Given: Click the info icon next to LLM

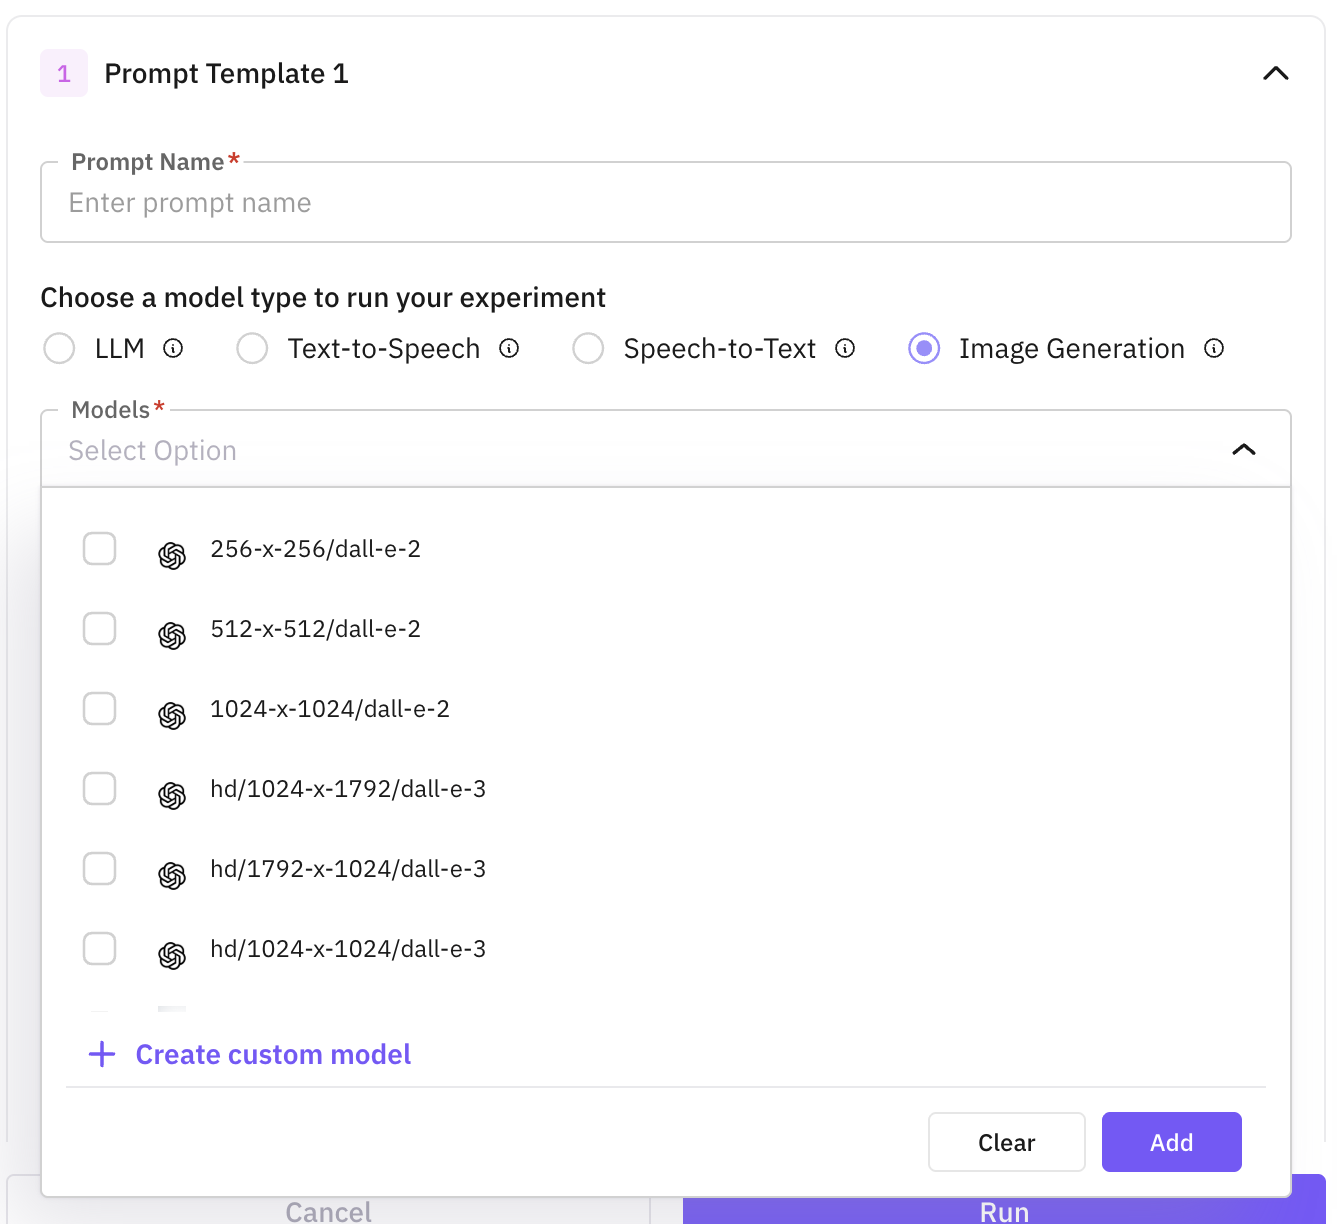Looking at the screenshot, I should pos(173,348).
